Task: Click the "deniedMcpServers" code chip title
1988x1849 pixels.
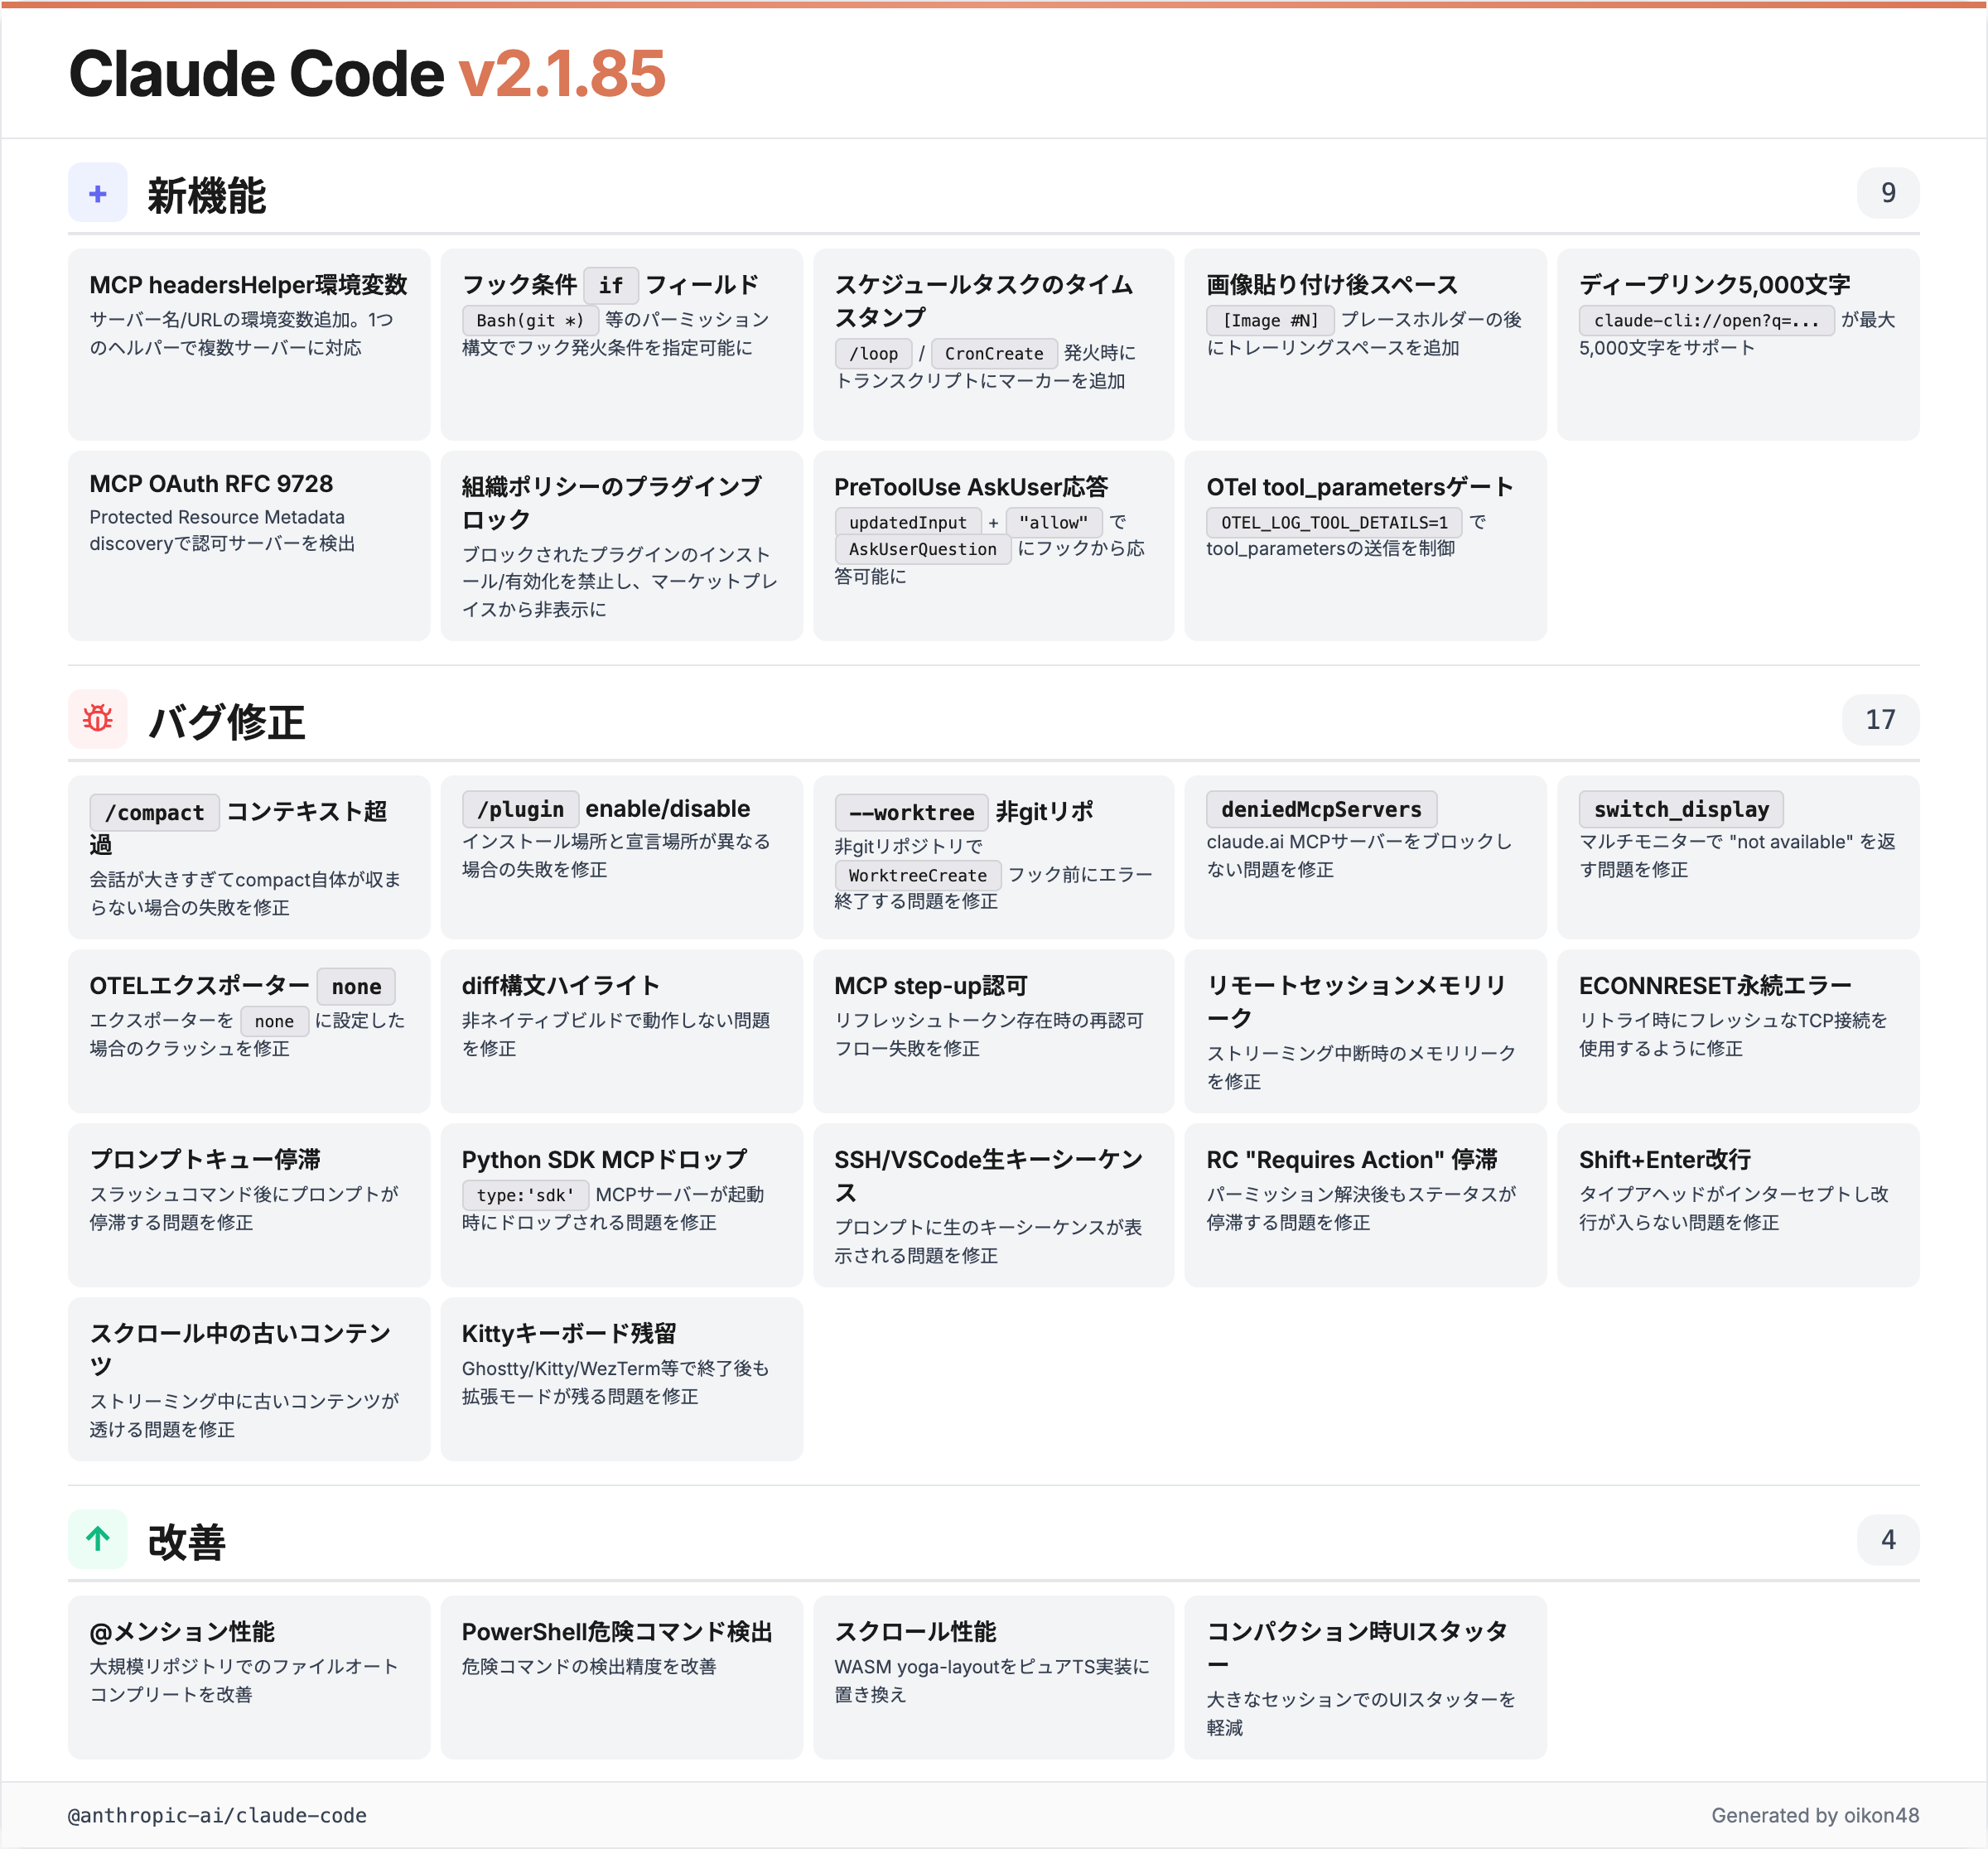Action: (x=1321, y=809)
